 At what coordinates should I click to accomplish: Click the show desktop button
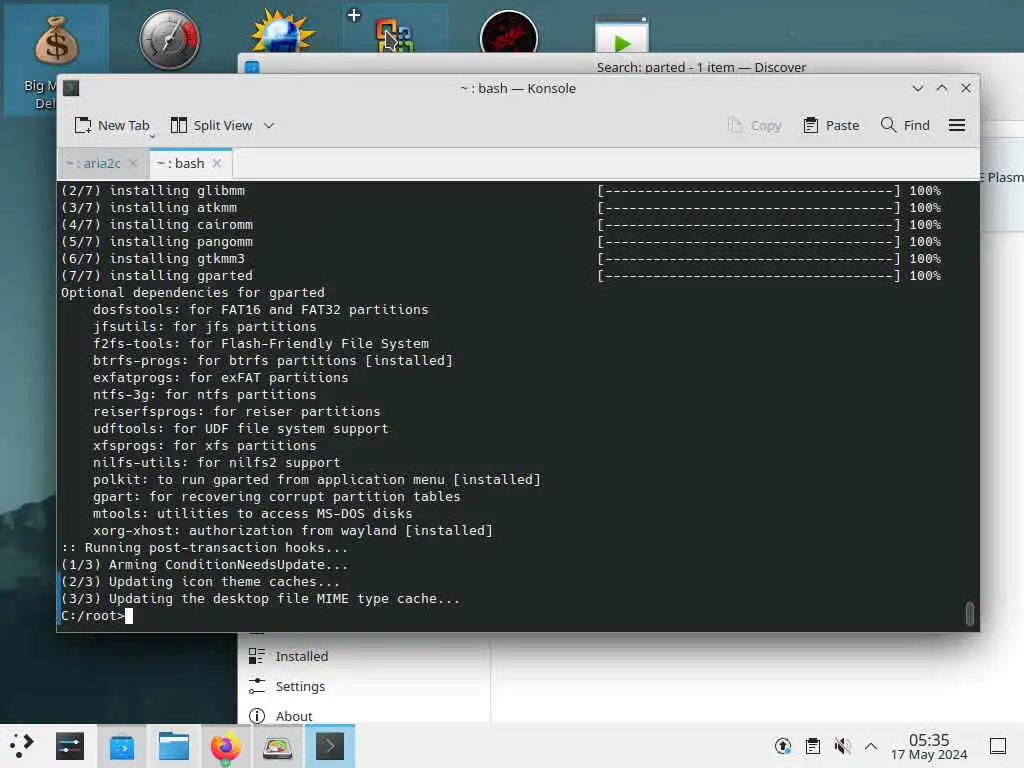point(998,746)
